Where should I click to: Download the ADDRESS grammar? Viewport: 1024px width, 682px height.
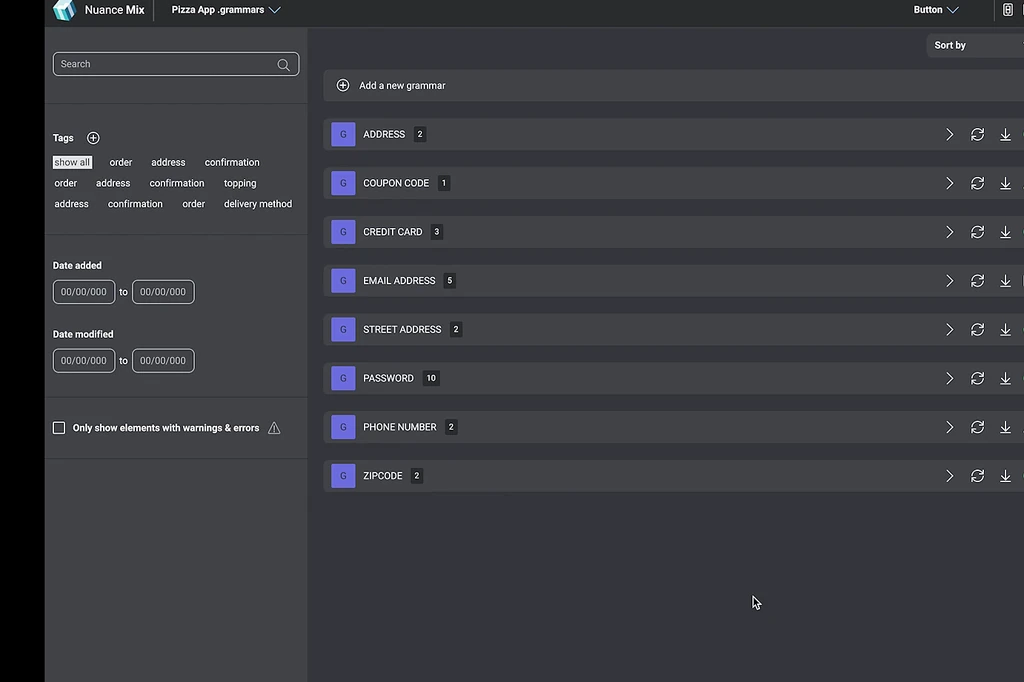[1005, 135]
